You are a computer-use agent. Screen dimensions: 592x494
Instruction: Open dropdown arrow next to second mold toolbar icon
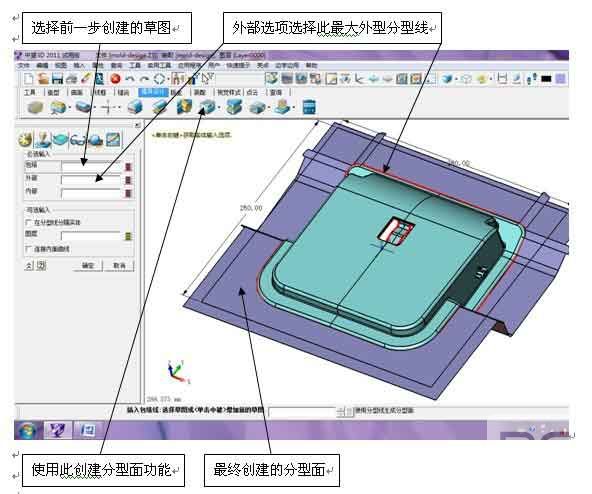[69, 108]
